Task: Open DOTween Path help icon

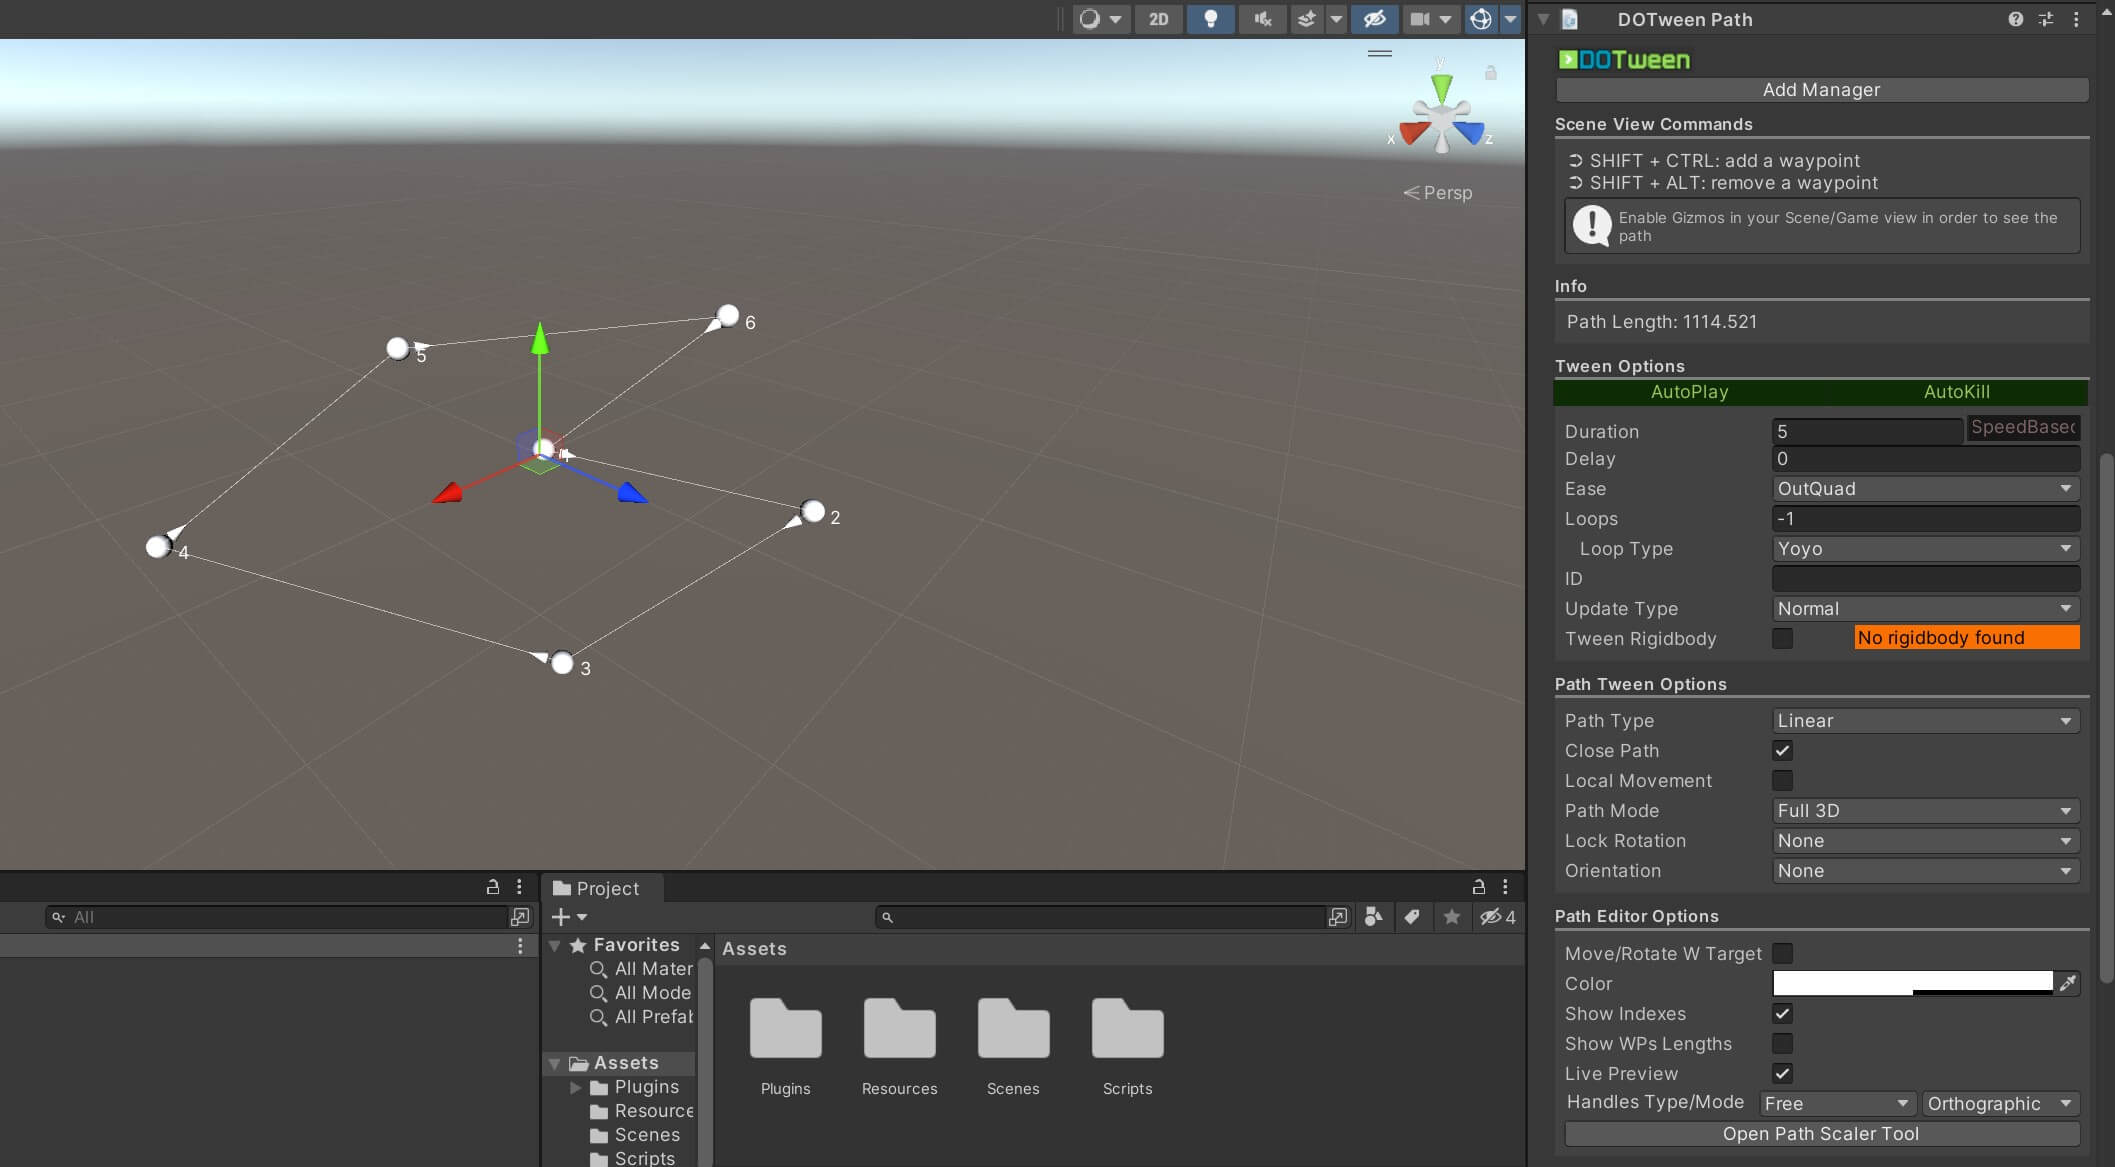Action: (2015, 19)
